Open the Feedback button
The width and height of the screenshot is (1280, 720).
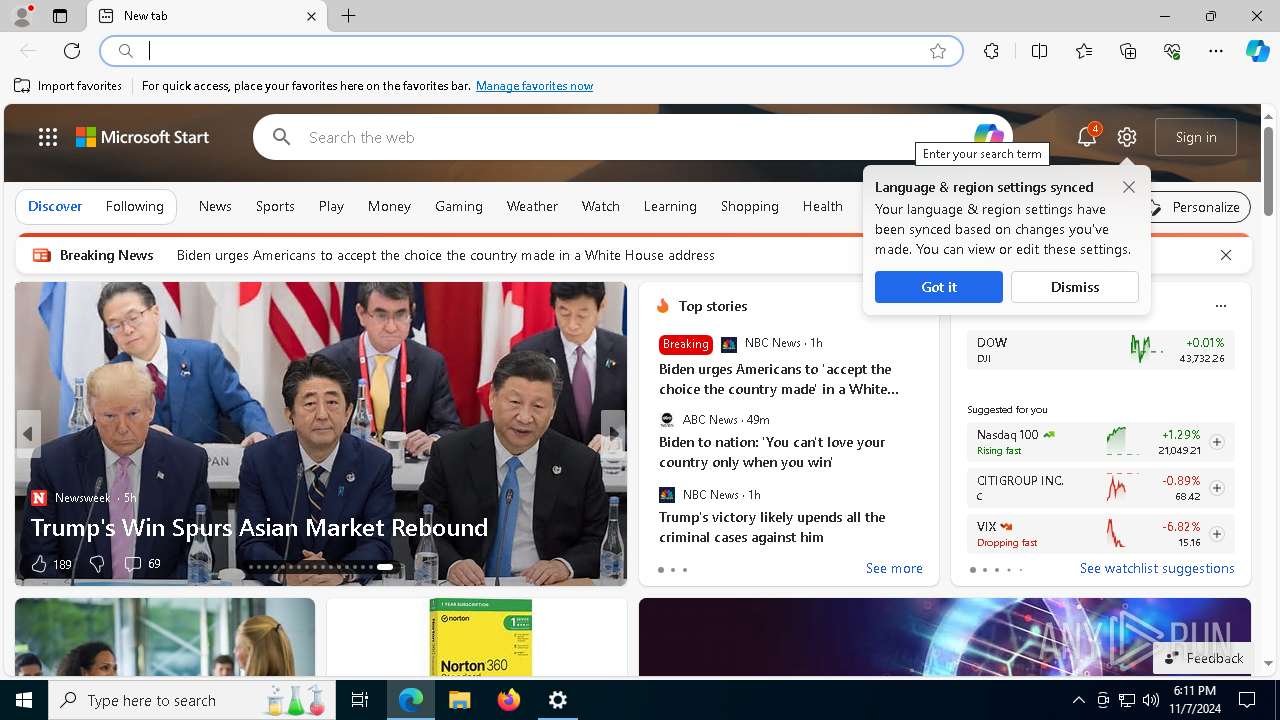click(1204, 658)
